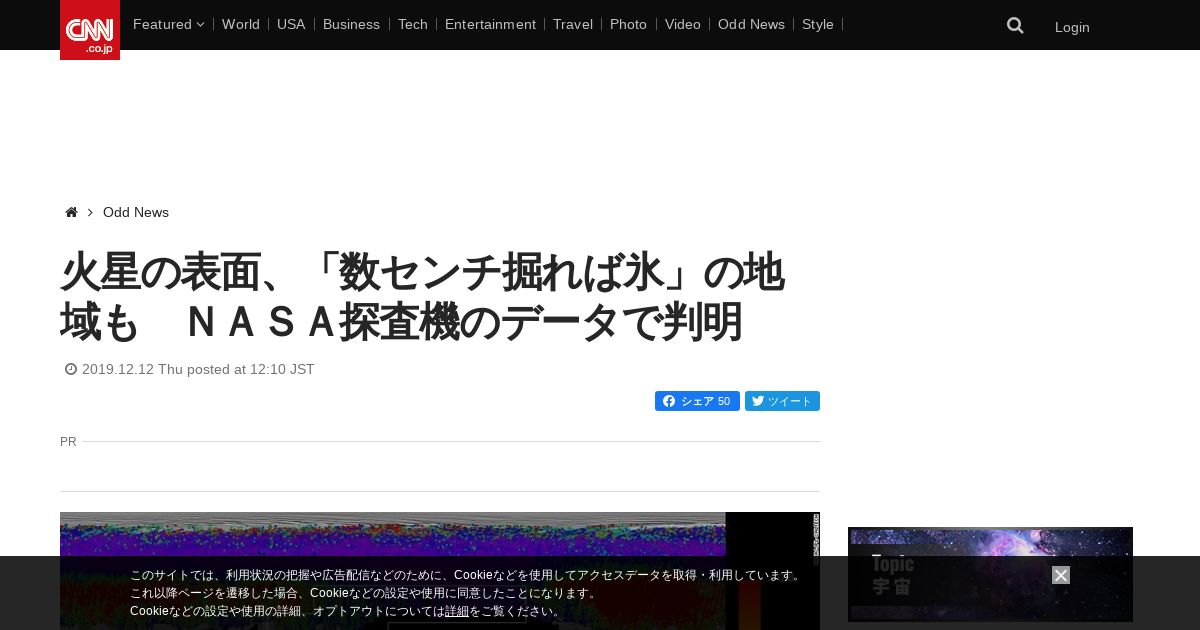Screen dimensions: 1200x630
Task: Open the Style section
Action: (818, 24)
